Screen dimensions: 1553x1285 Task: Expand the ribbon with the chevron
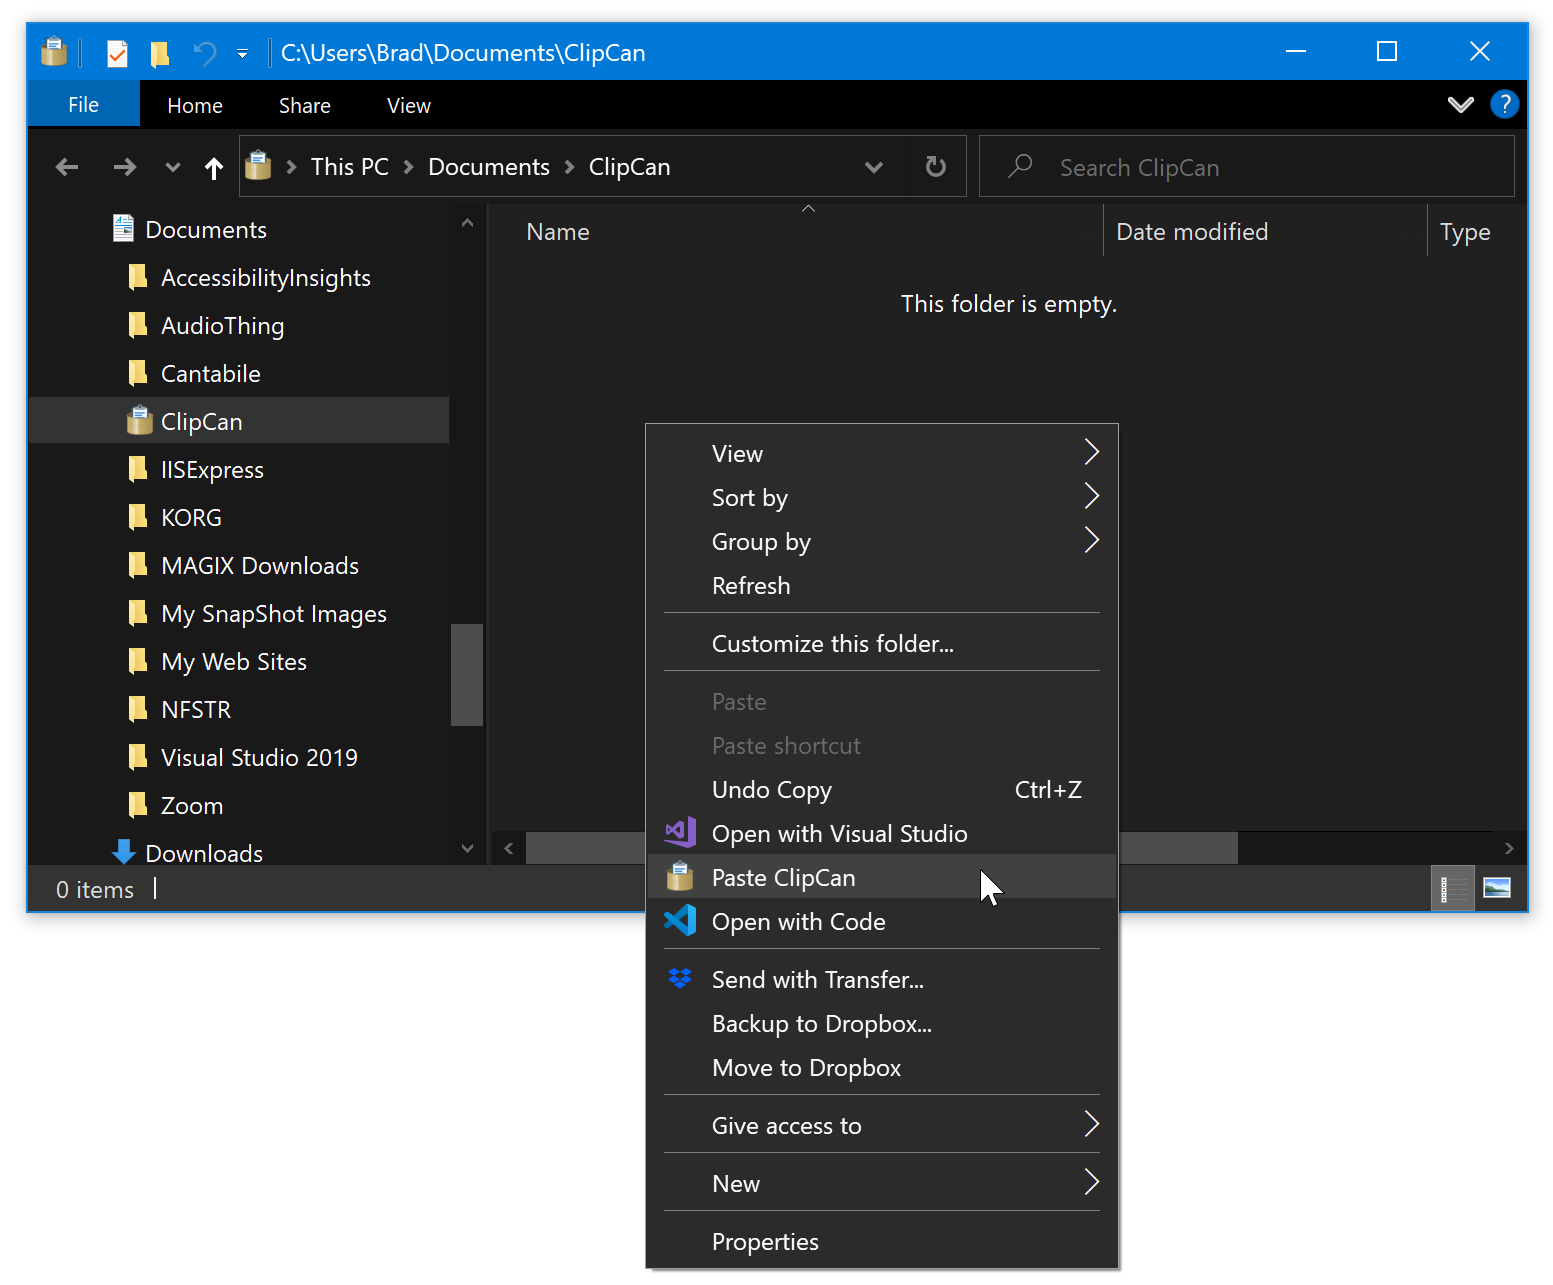pyautogui.click(x=1460, y=104)
